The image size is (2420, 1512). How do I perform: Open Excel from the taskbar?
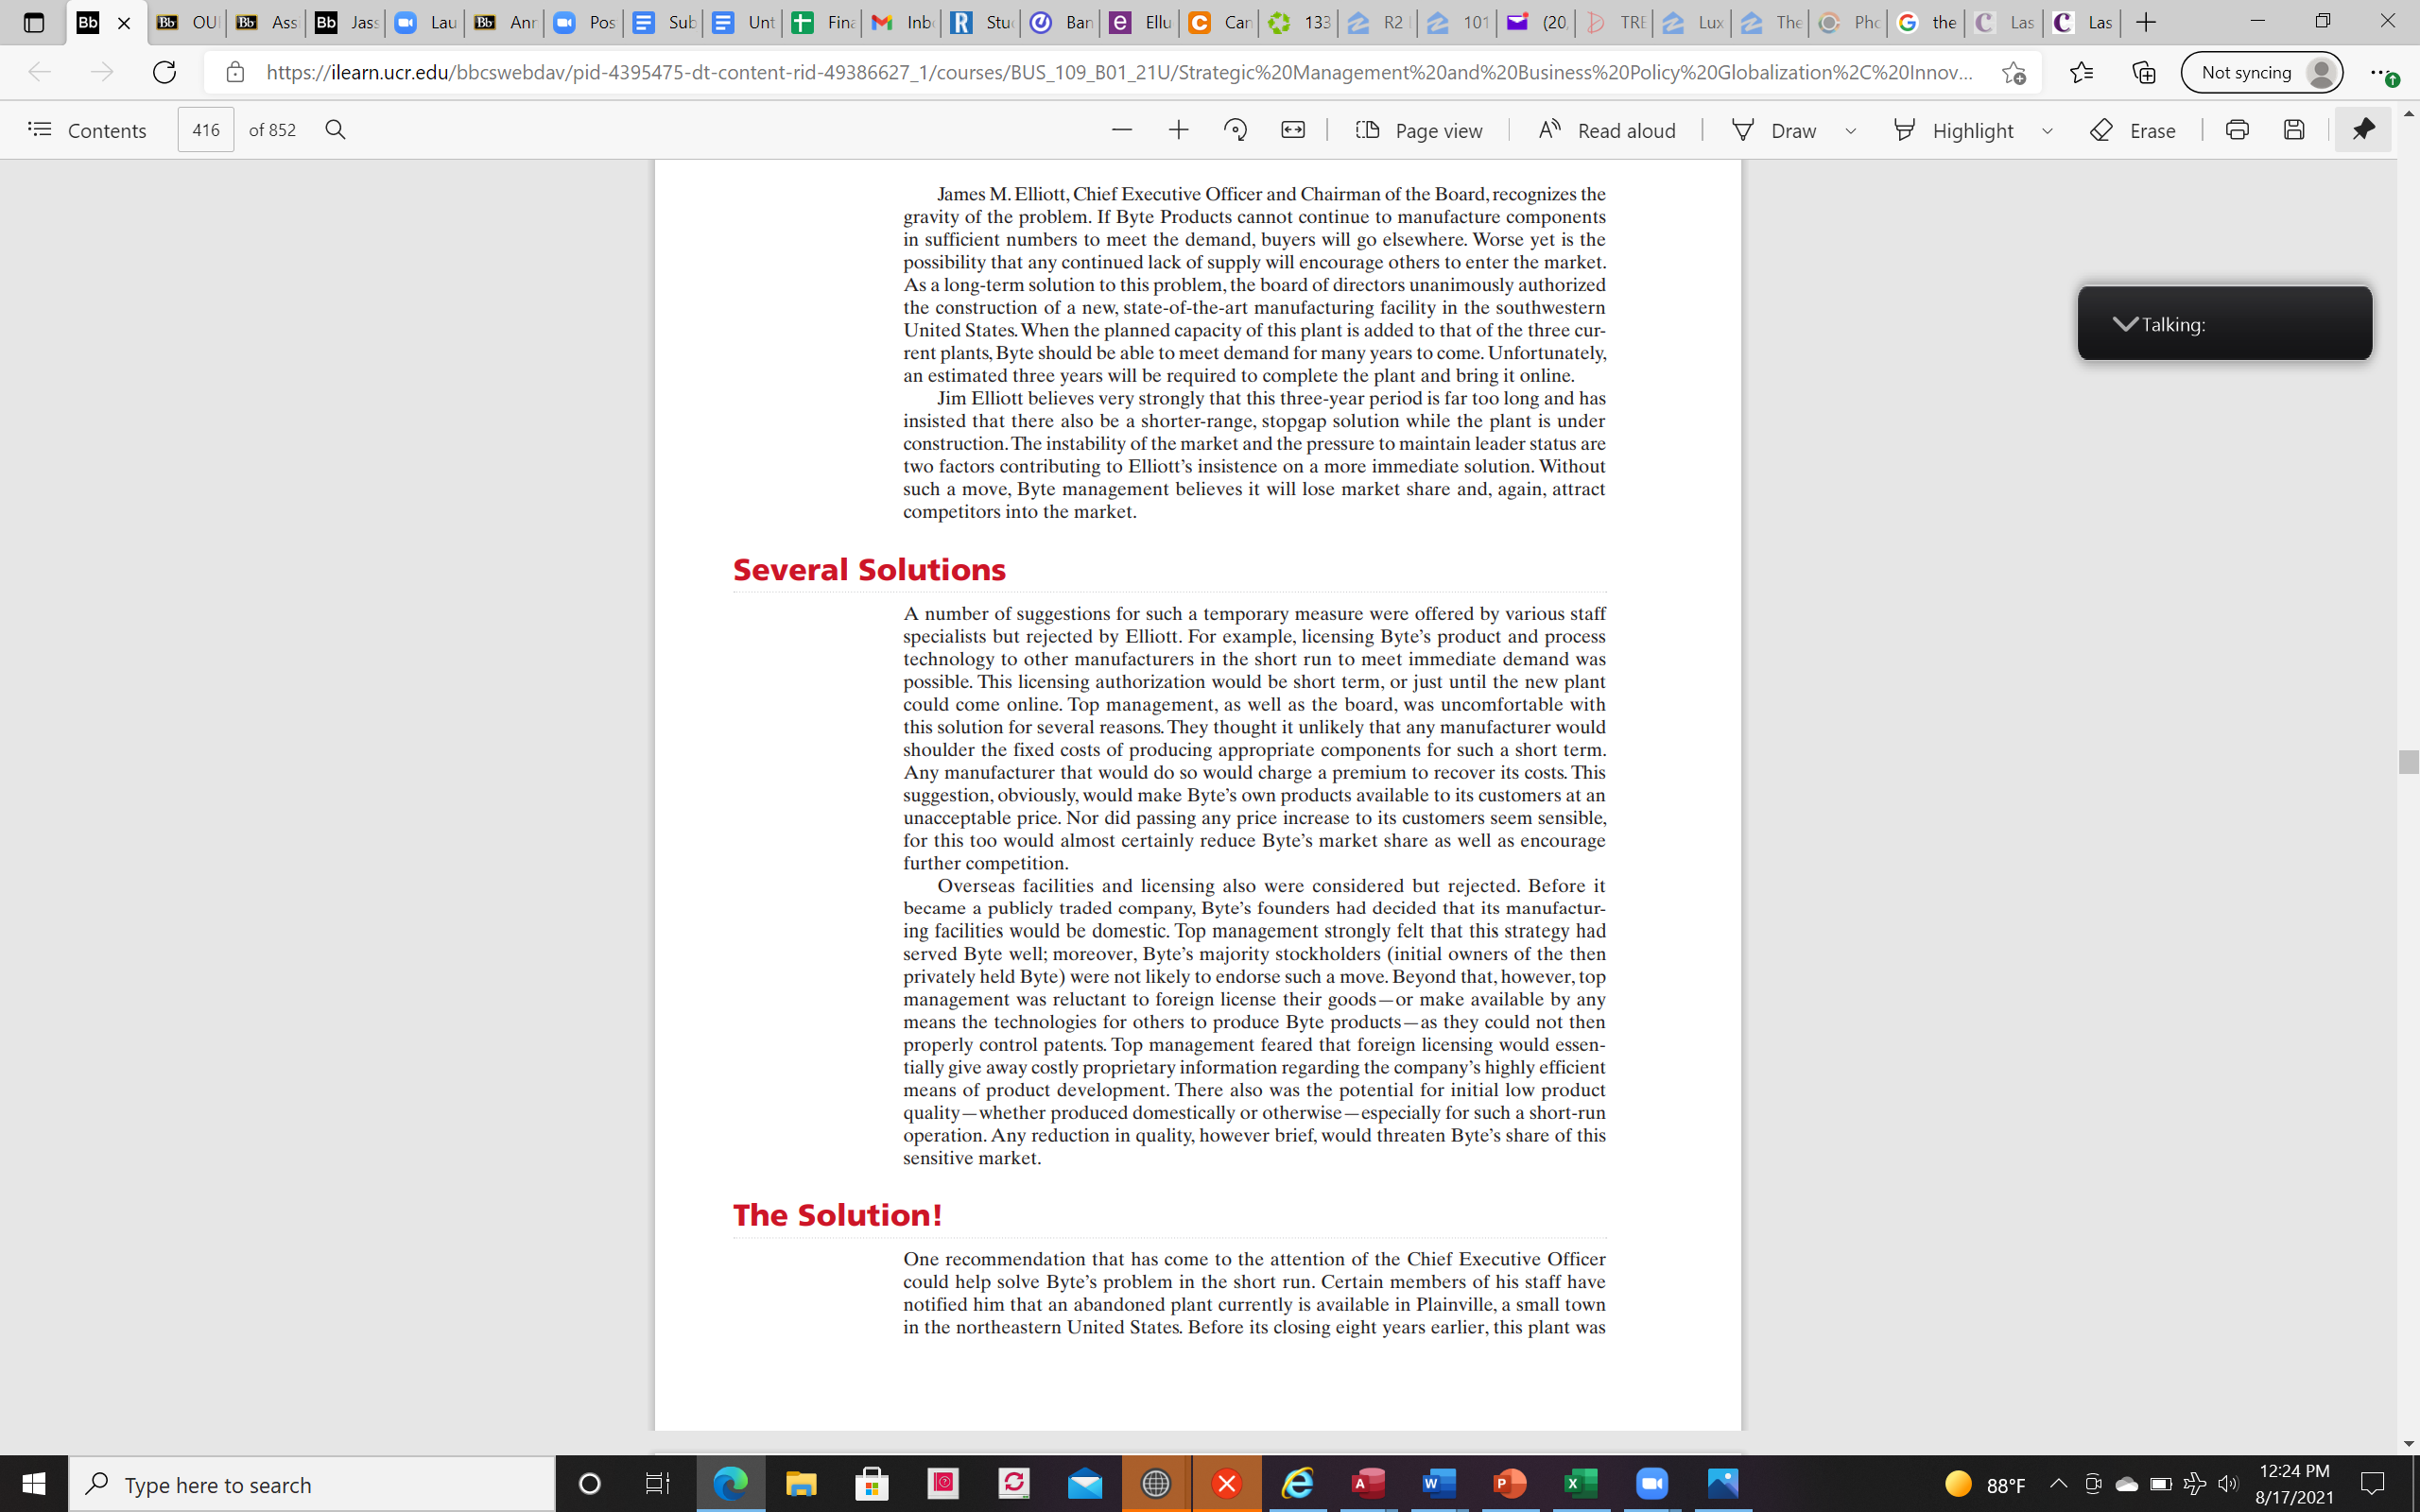coord(1581,1484)
